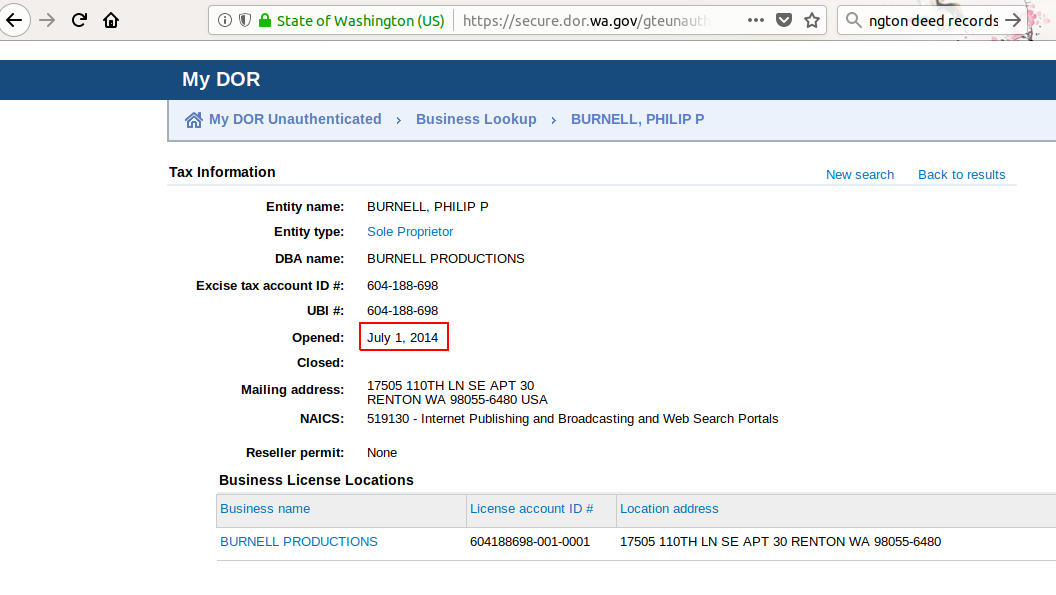Save page to Pocket icon

click(784, 20)
